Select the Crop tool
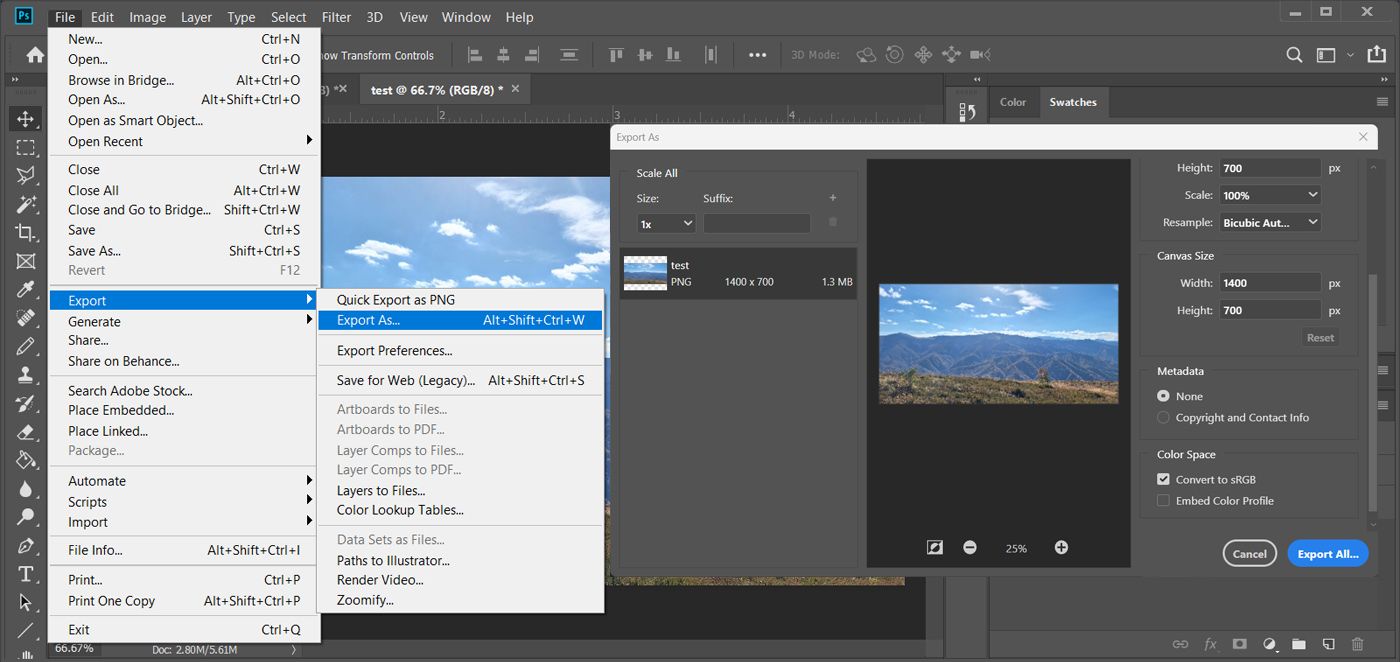Viewport: 1400px width, 662px height. [26, 232]
